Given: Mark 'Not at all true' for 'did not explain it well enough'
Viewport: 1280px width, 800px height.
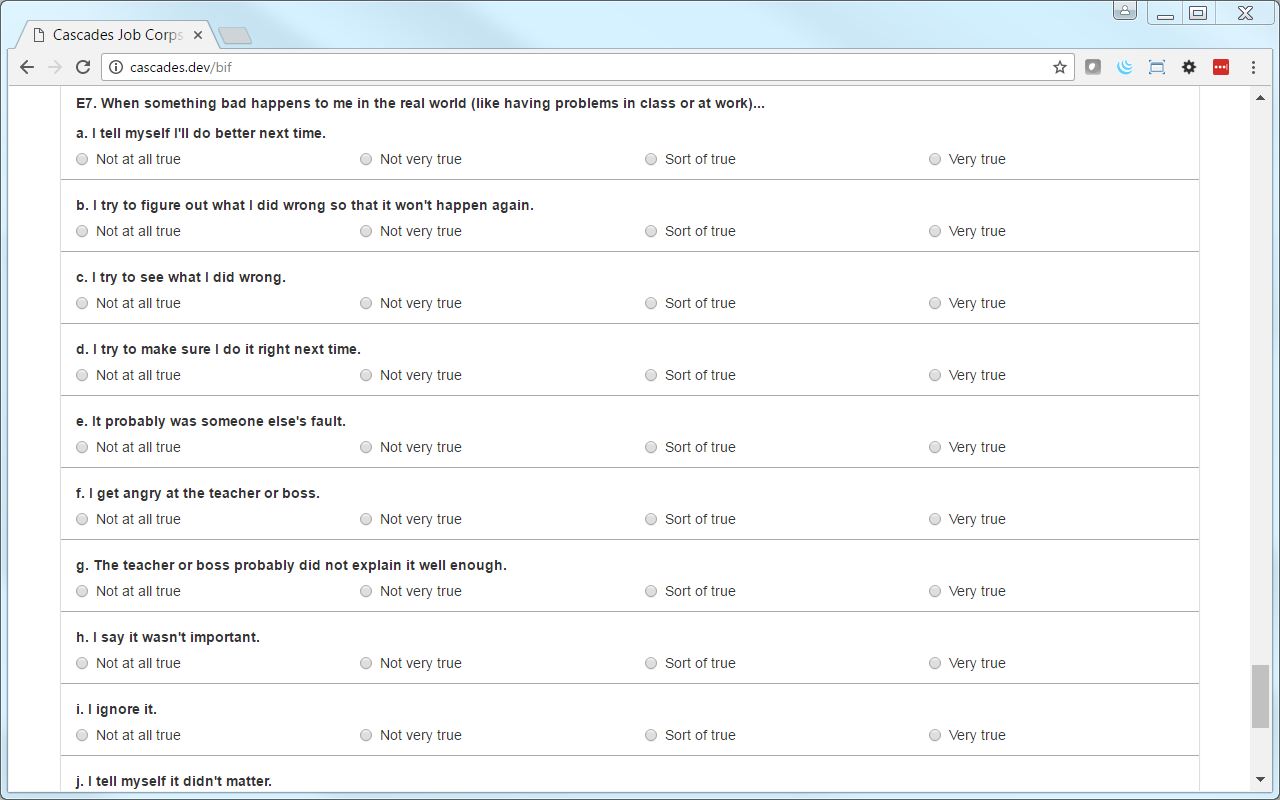Looking at the screenshot, I should coord(82,591).
